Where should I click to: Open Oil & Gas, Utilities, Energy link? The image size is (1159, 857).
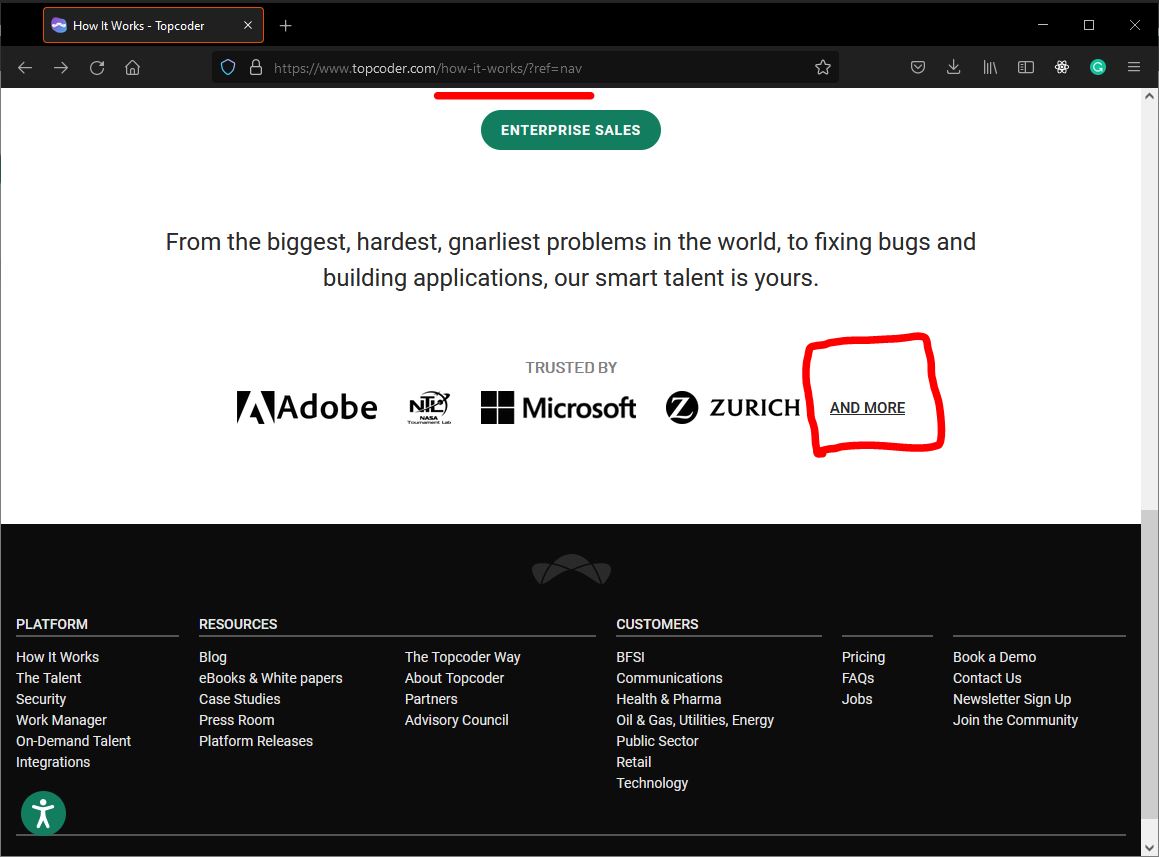(695, 719)
